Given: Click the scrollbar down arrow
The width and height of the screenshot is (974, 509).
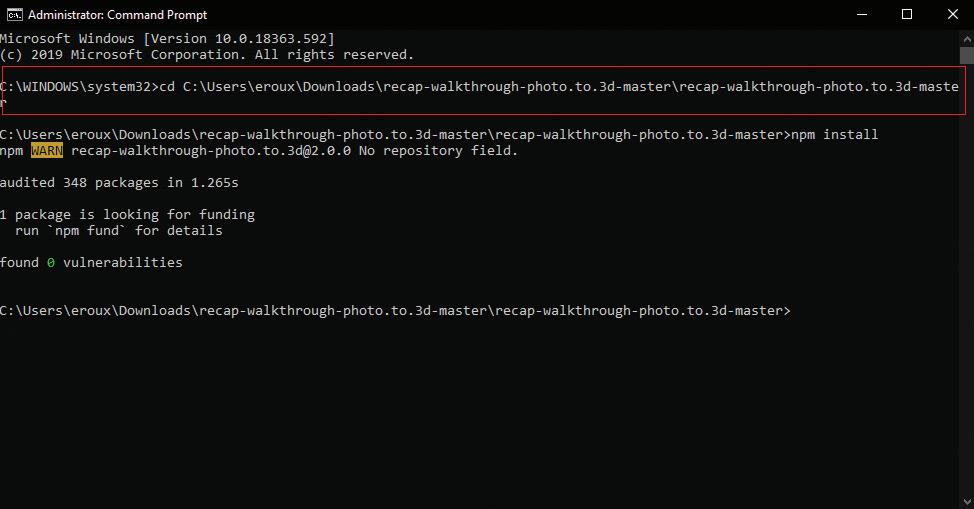Looking at the screenshot, I should tap(967, 501).
